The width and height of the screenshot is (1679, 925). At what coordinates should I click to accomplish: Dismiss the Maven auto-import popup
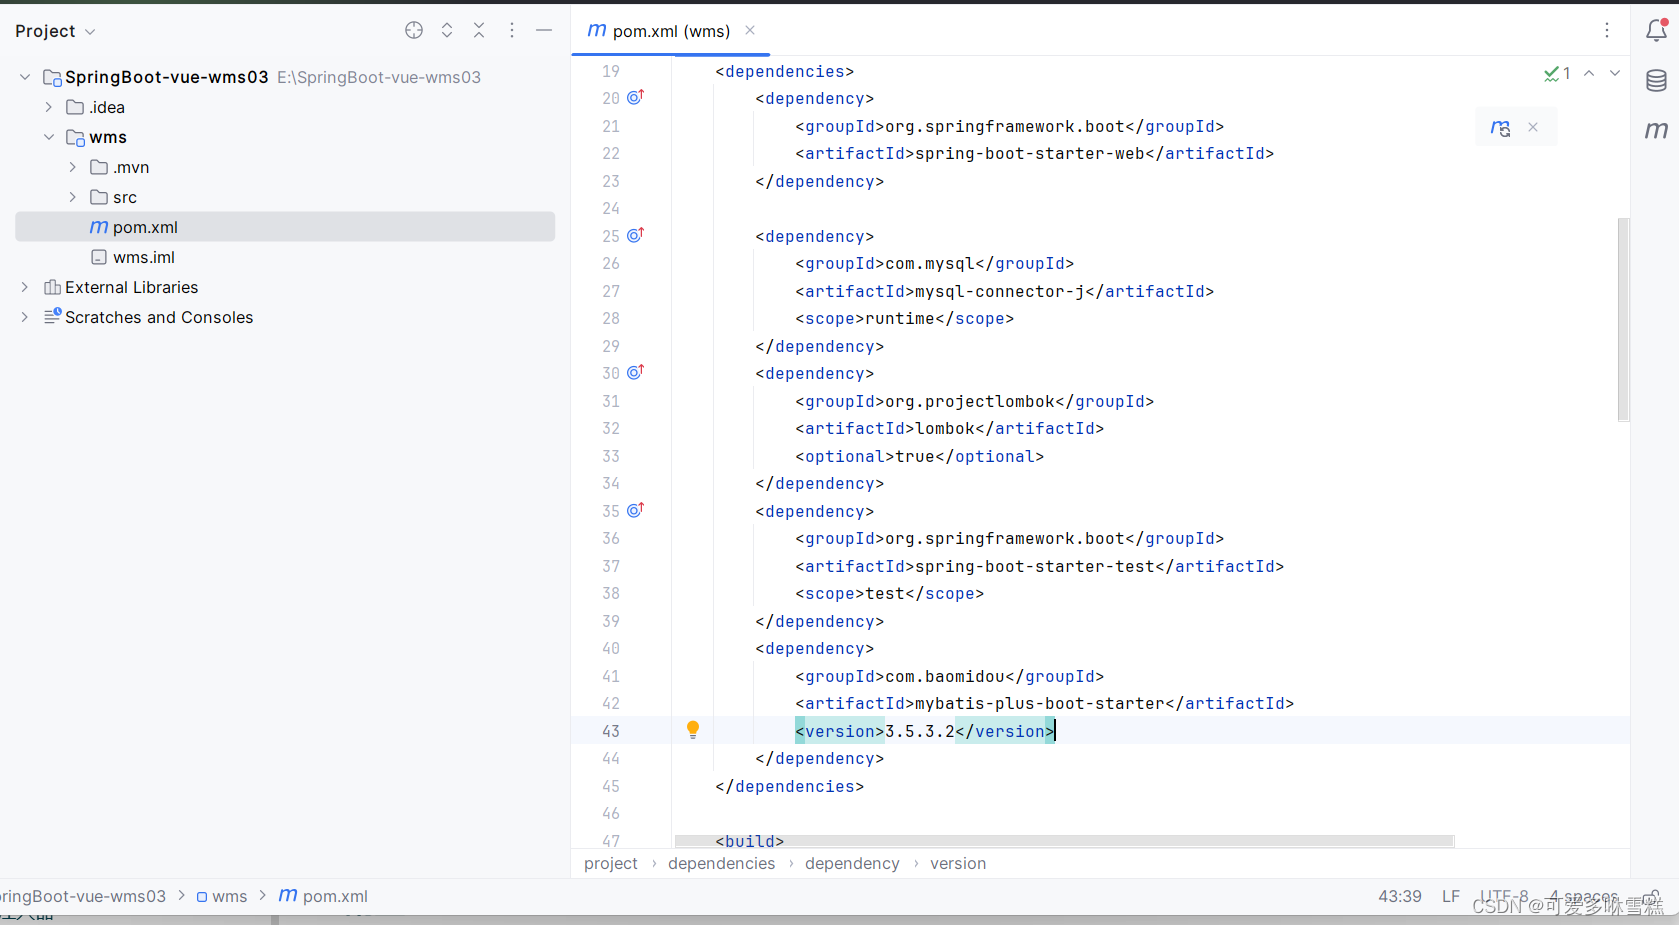tap(1532, 127)
